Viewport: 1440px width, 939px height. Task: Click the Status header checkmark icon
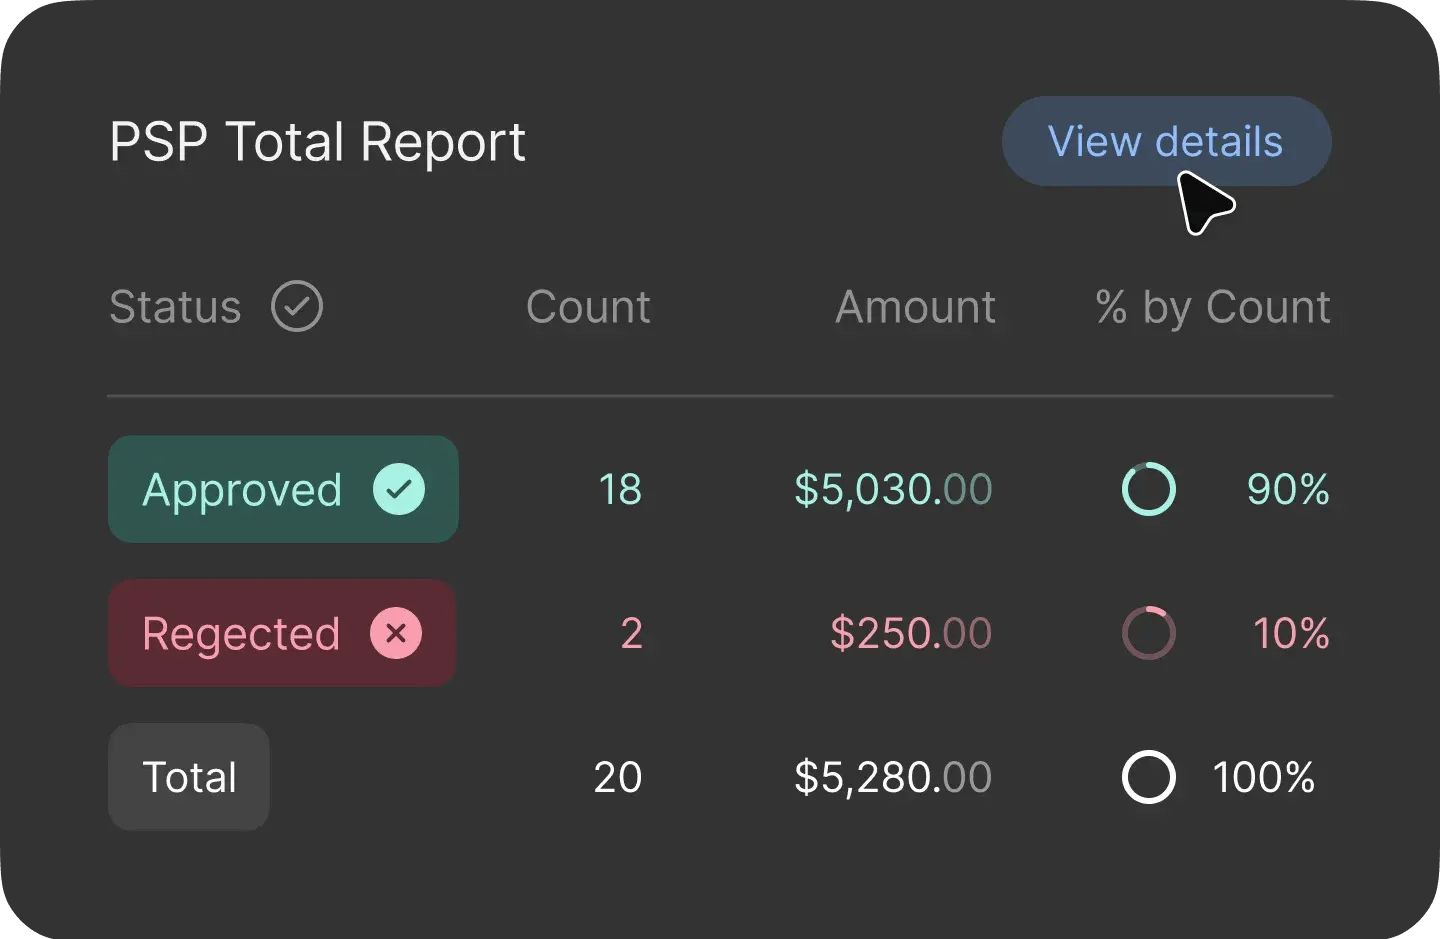[x=297, y=306]
